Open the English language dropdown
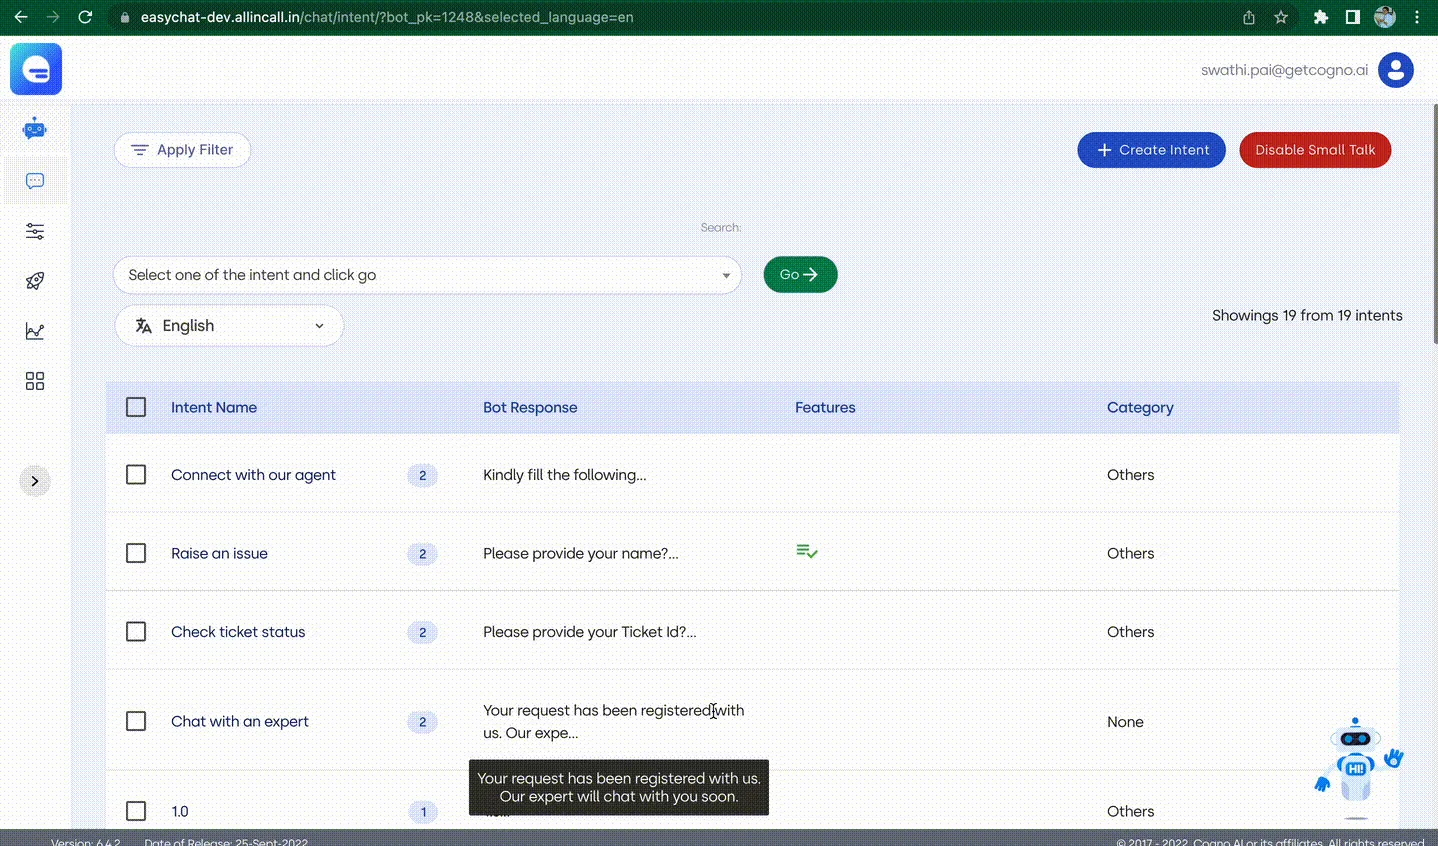 229,326
